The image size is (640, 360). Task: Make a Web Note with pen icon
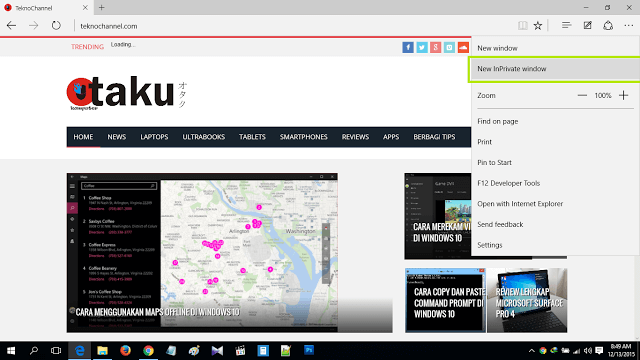tap(587, 26)
